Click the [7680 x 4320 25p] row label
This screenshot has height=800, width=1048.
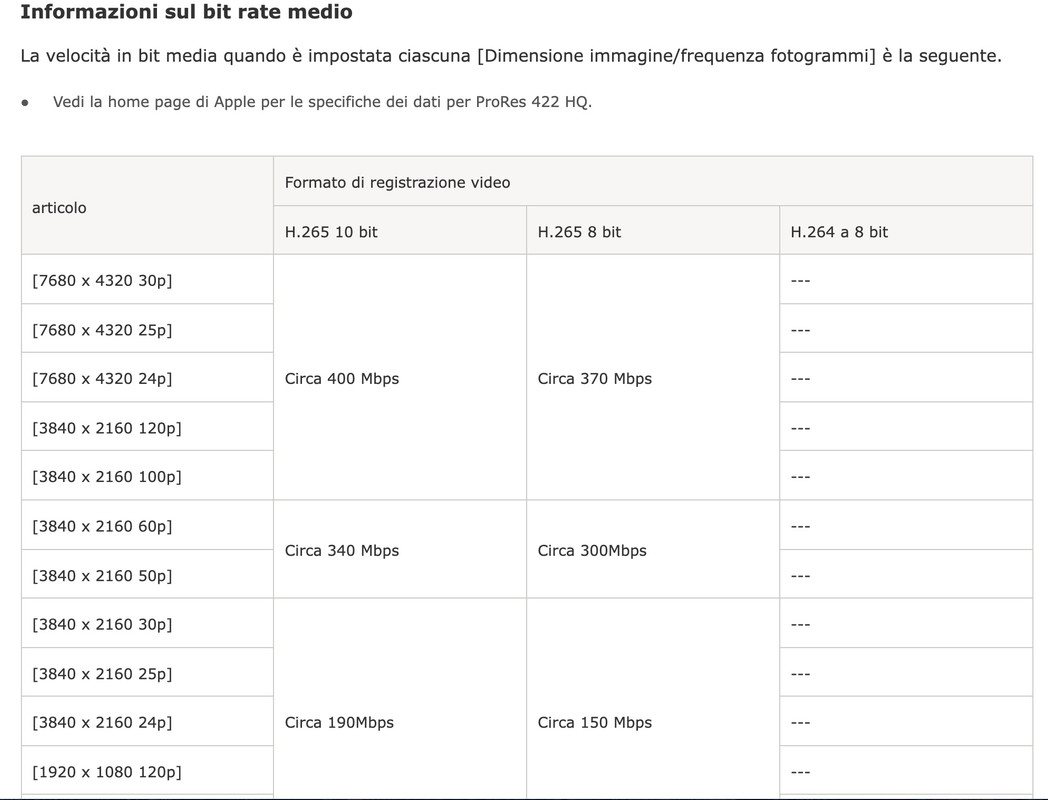pos(102,330)
